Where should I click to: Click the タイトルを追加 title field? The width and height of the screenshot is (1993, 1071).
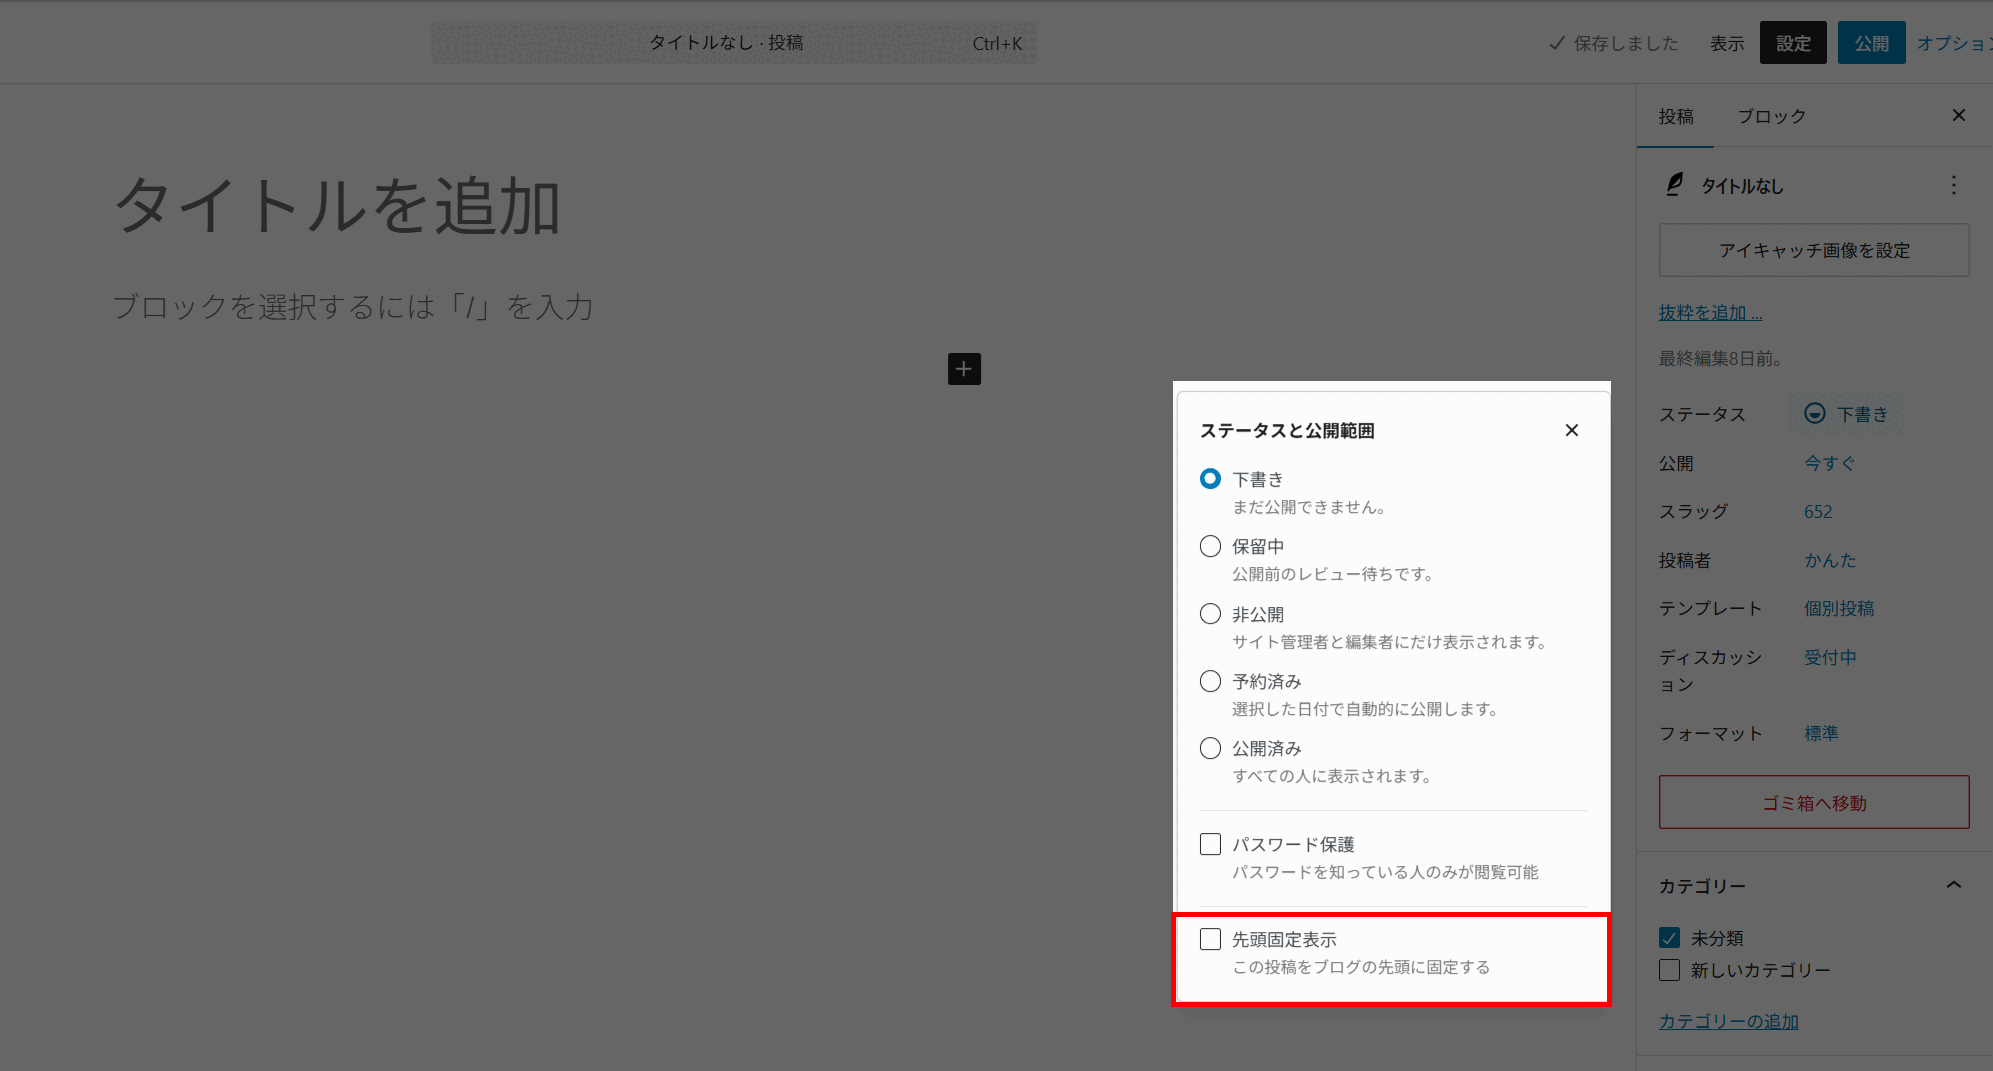(337, 206)
